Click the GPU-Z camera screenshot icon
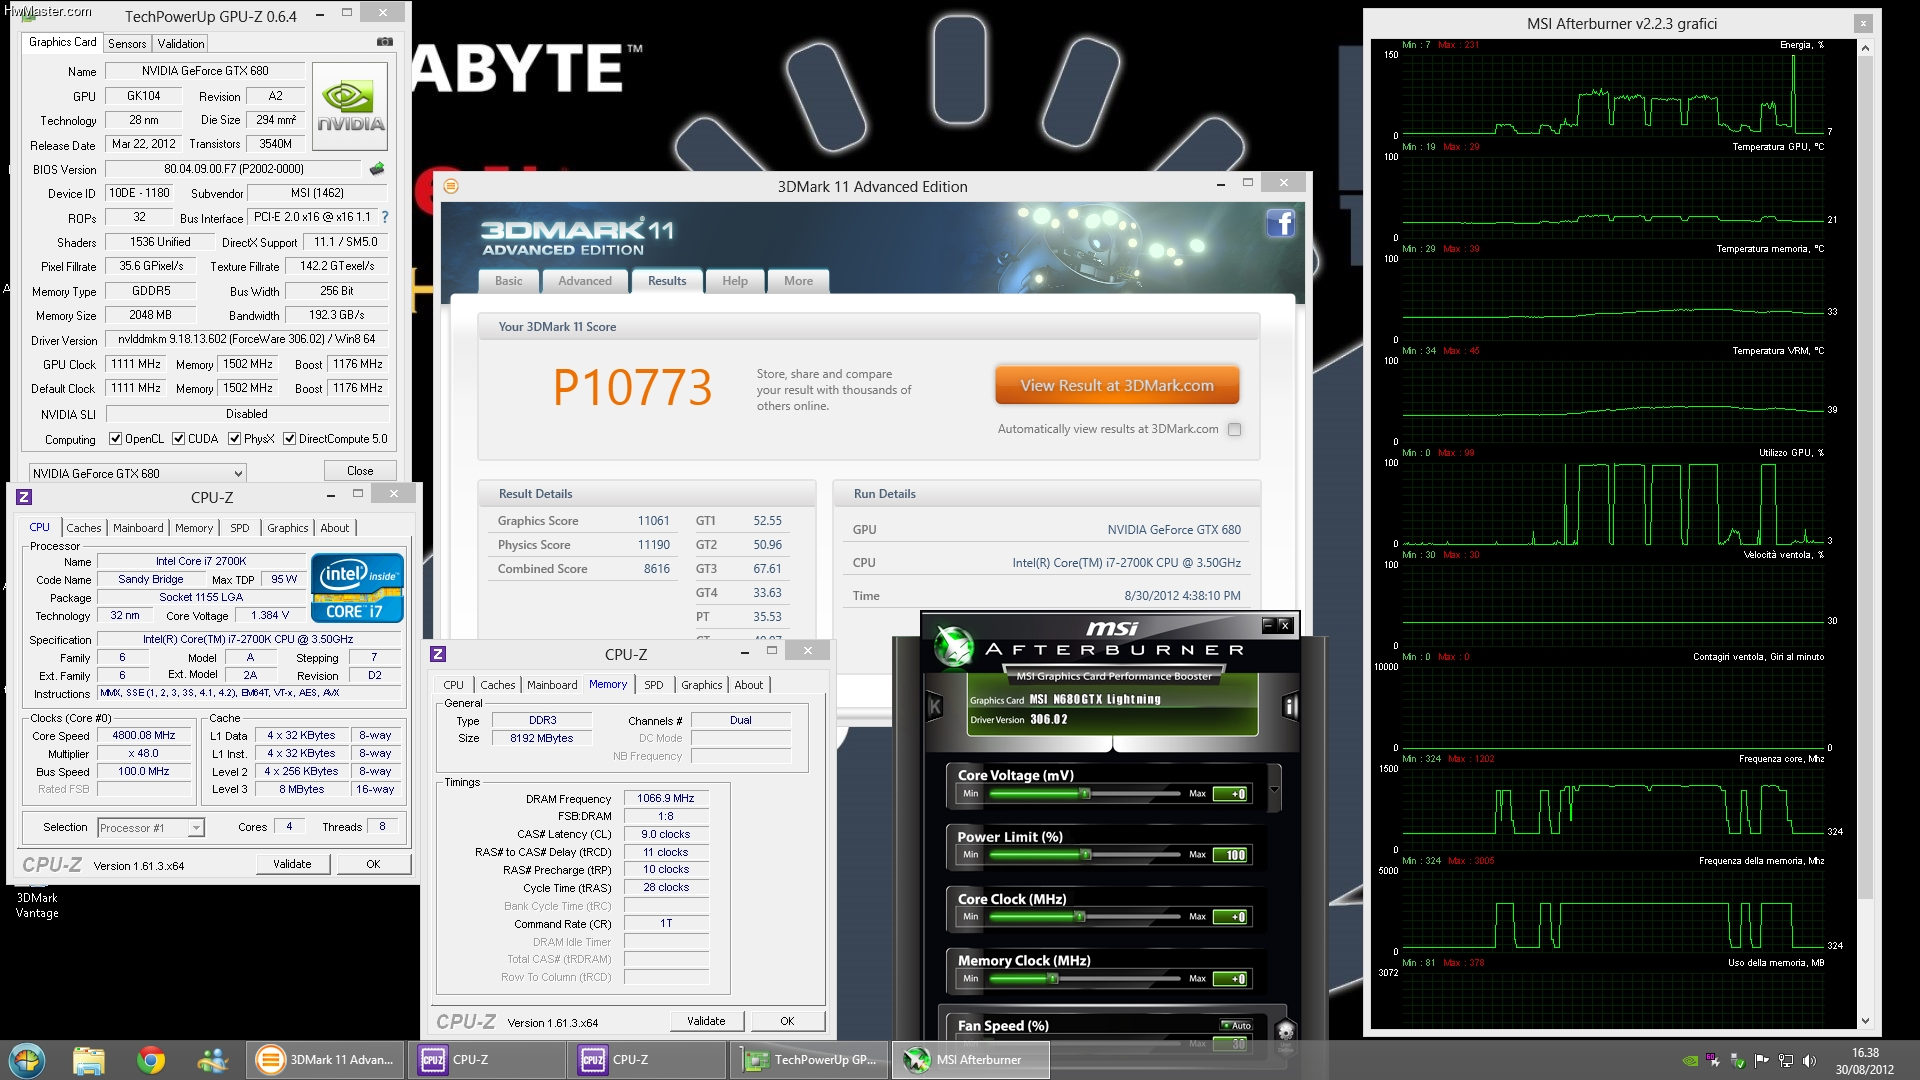 (384, 42)
